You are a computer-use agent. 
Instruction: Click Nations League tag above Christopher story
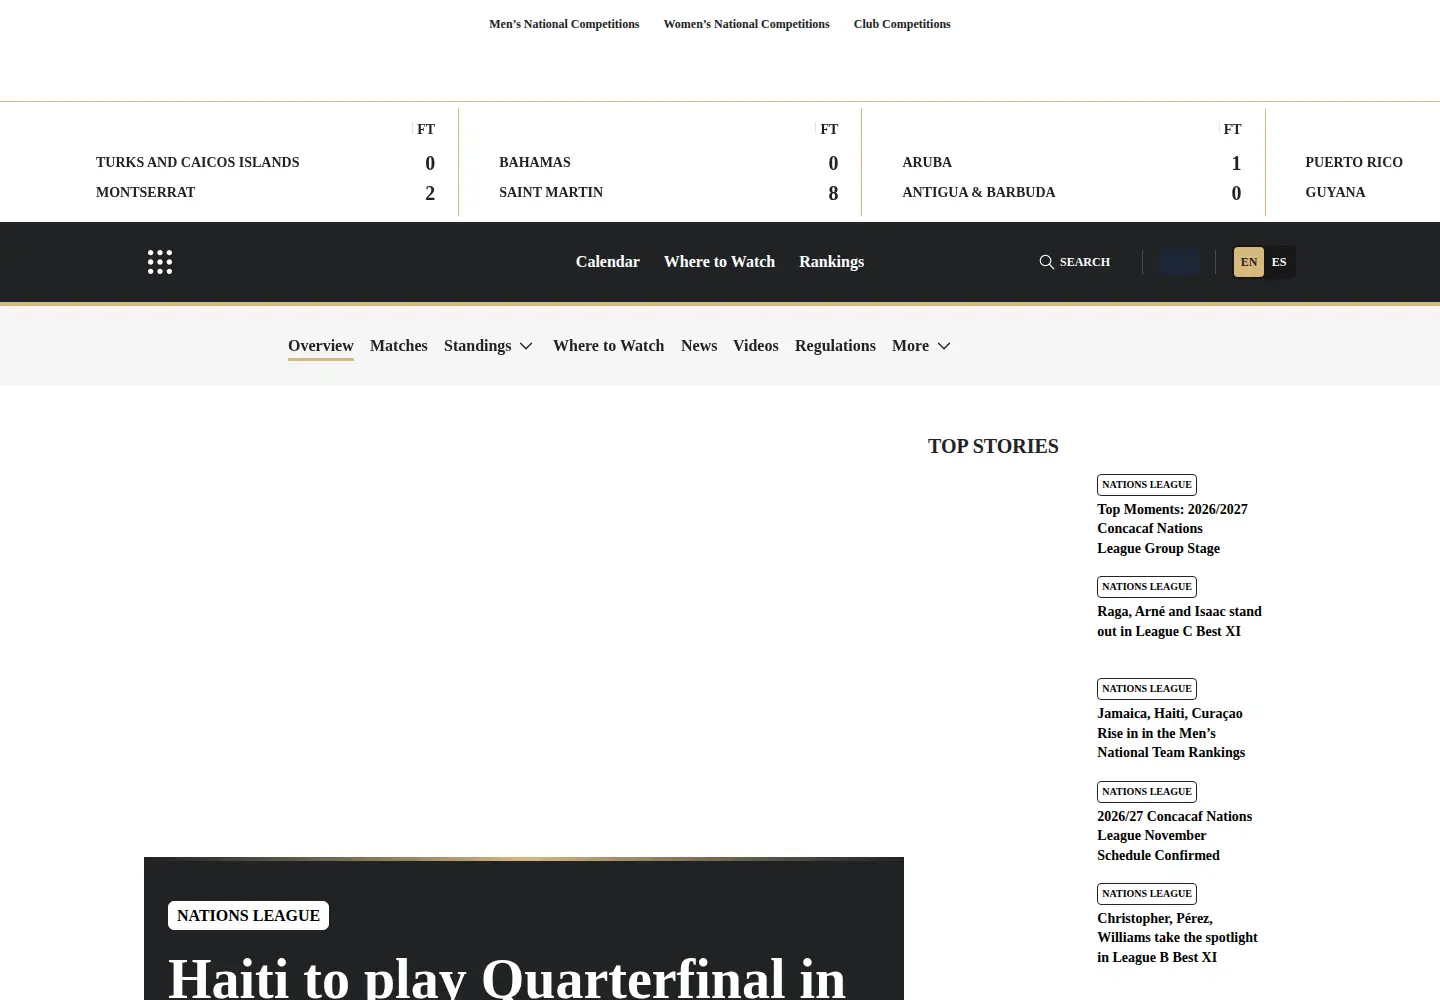click(x=1147, y=894)
